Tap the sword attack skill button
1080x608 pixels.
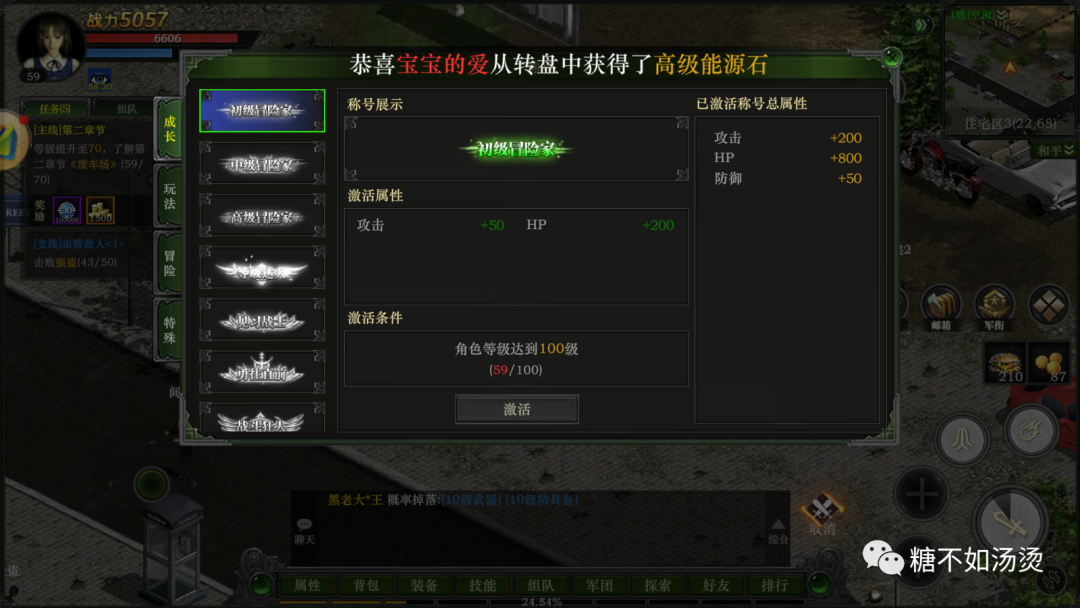(1010, 523)
